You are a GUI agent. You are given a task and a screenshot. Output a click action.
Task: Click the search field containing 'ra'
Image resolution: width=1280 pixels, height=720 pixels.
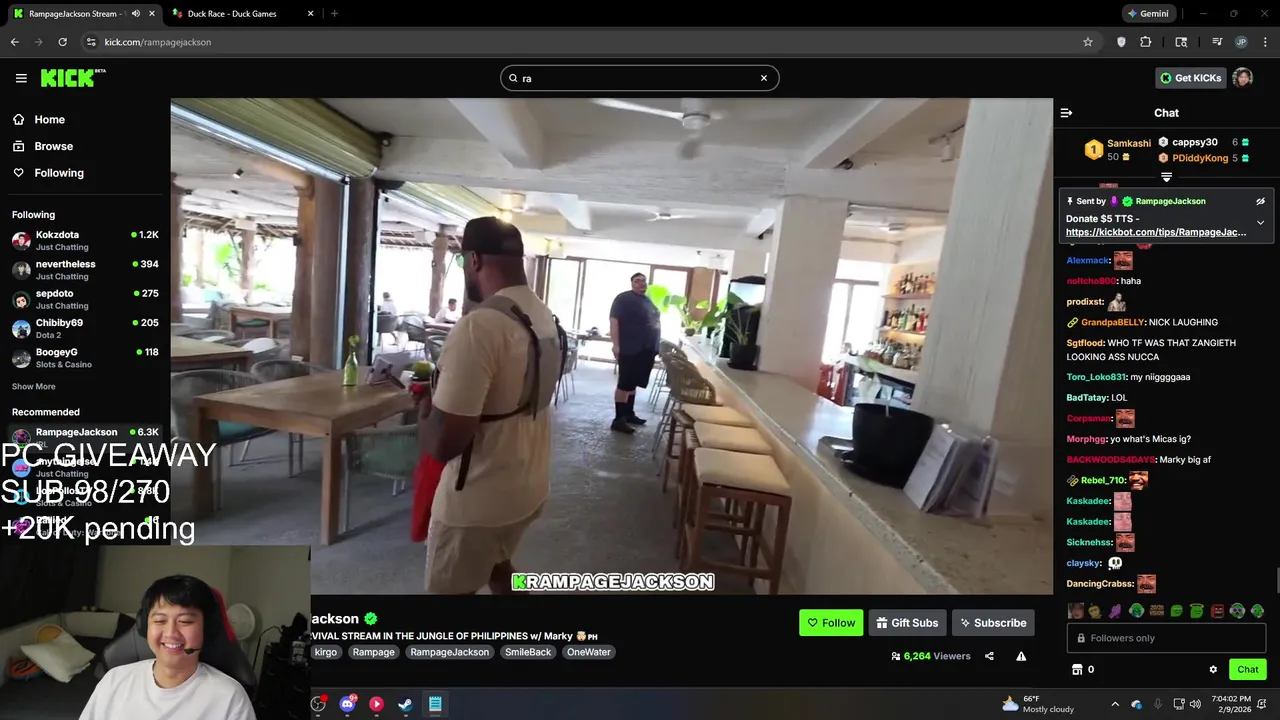coord(639,78)
